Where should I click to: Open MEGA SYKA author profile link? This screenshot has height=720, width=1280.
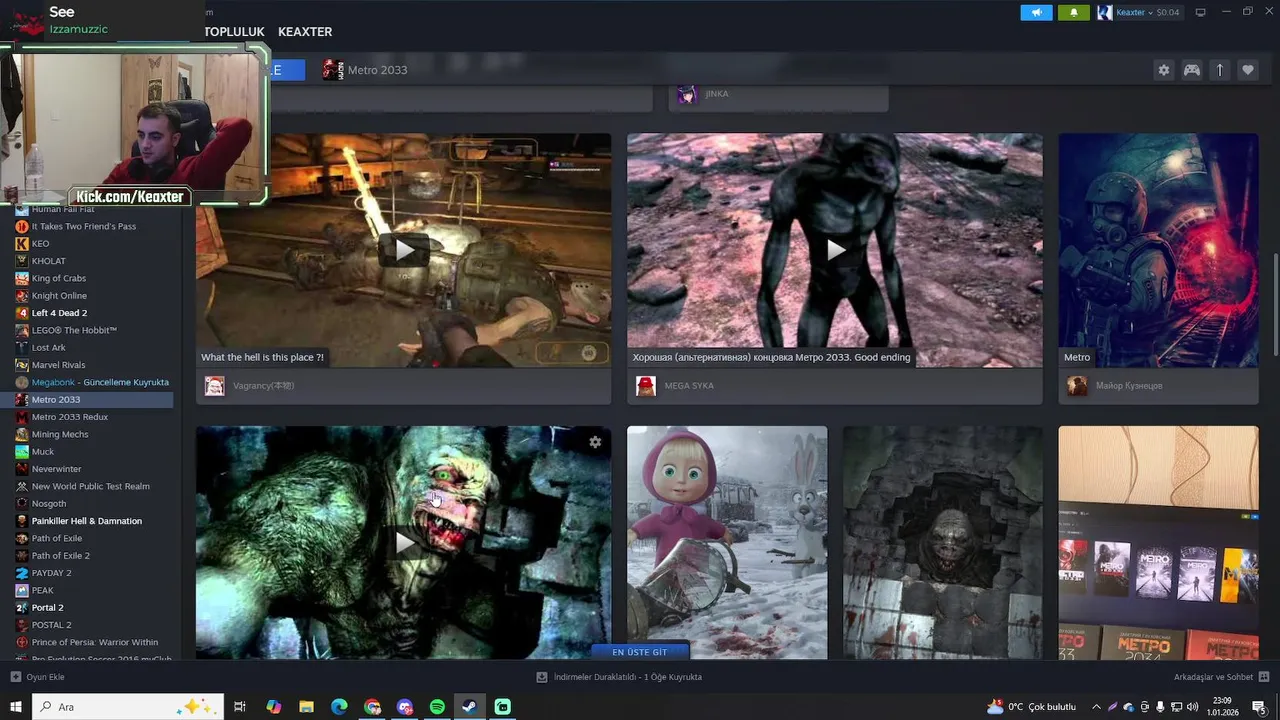tap(689, 386)
